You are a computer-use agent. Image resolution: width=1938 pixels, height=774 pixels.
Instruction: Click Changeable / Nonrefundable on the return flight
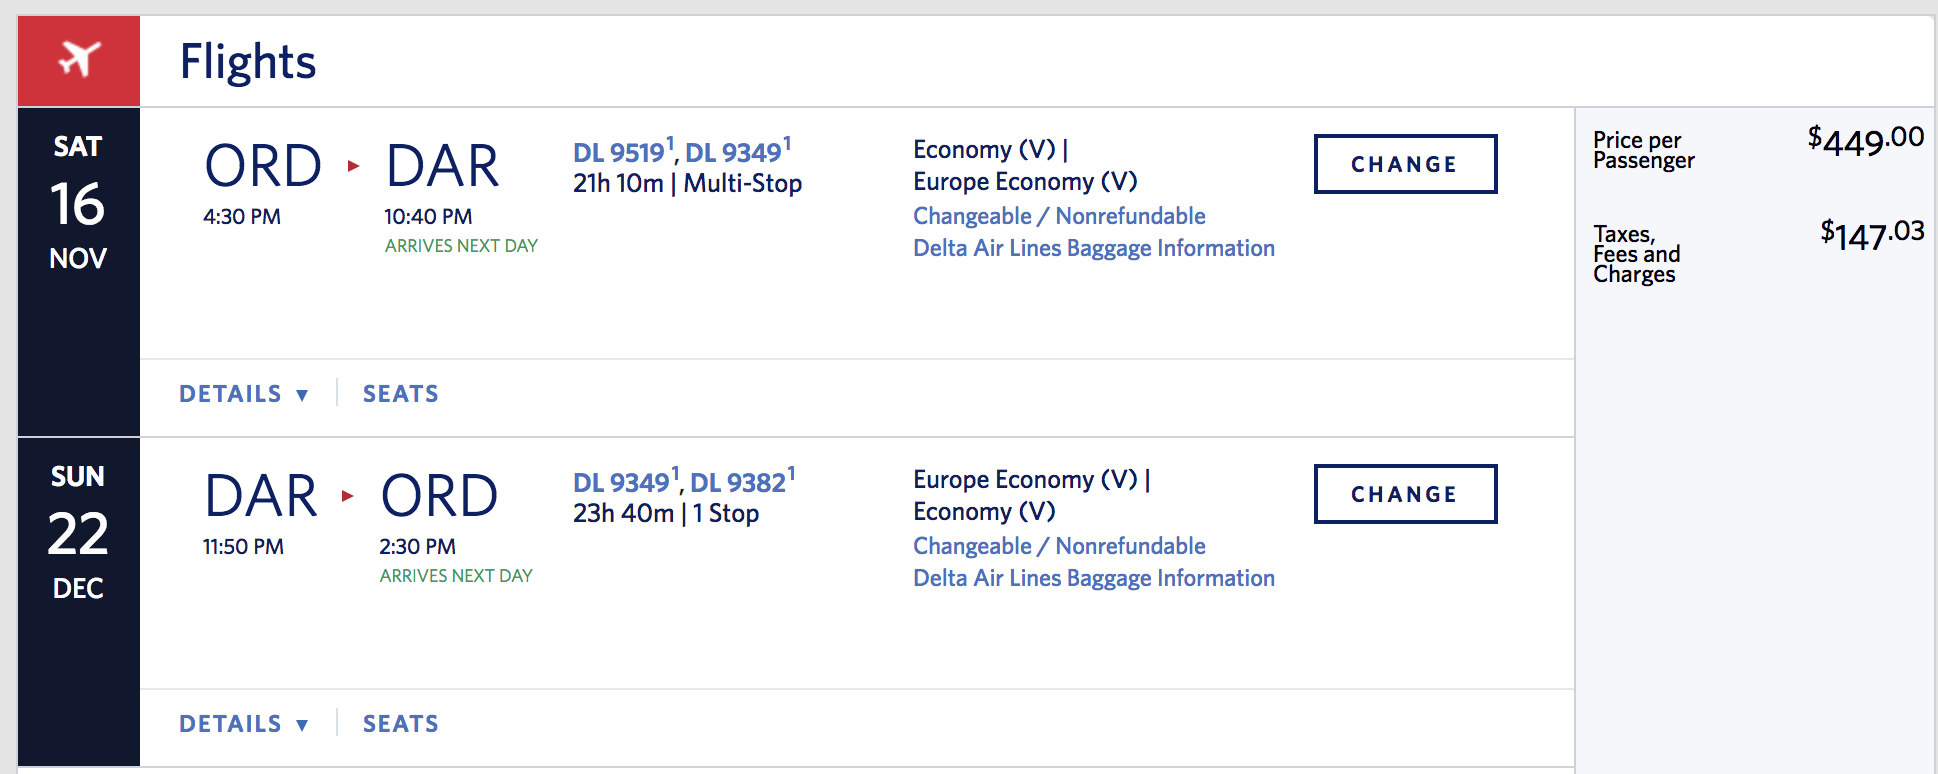point(1059,546)
